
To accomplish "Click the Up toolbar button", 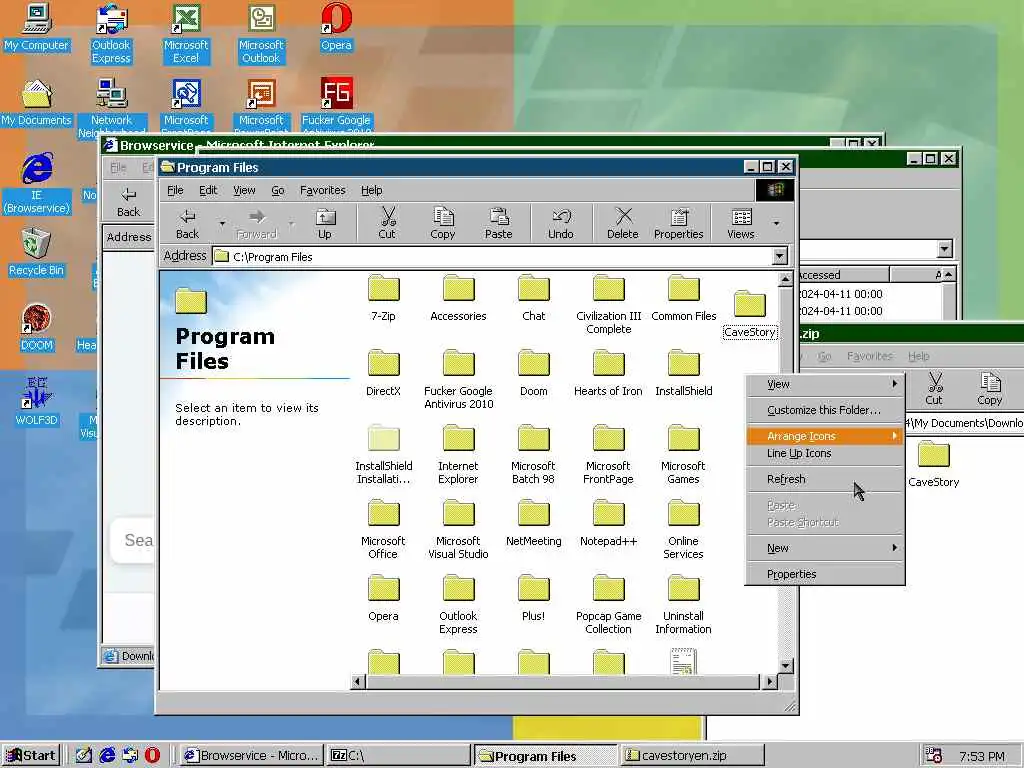I will (325, 223).
